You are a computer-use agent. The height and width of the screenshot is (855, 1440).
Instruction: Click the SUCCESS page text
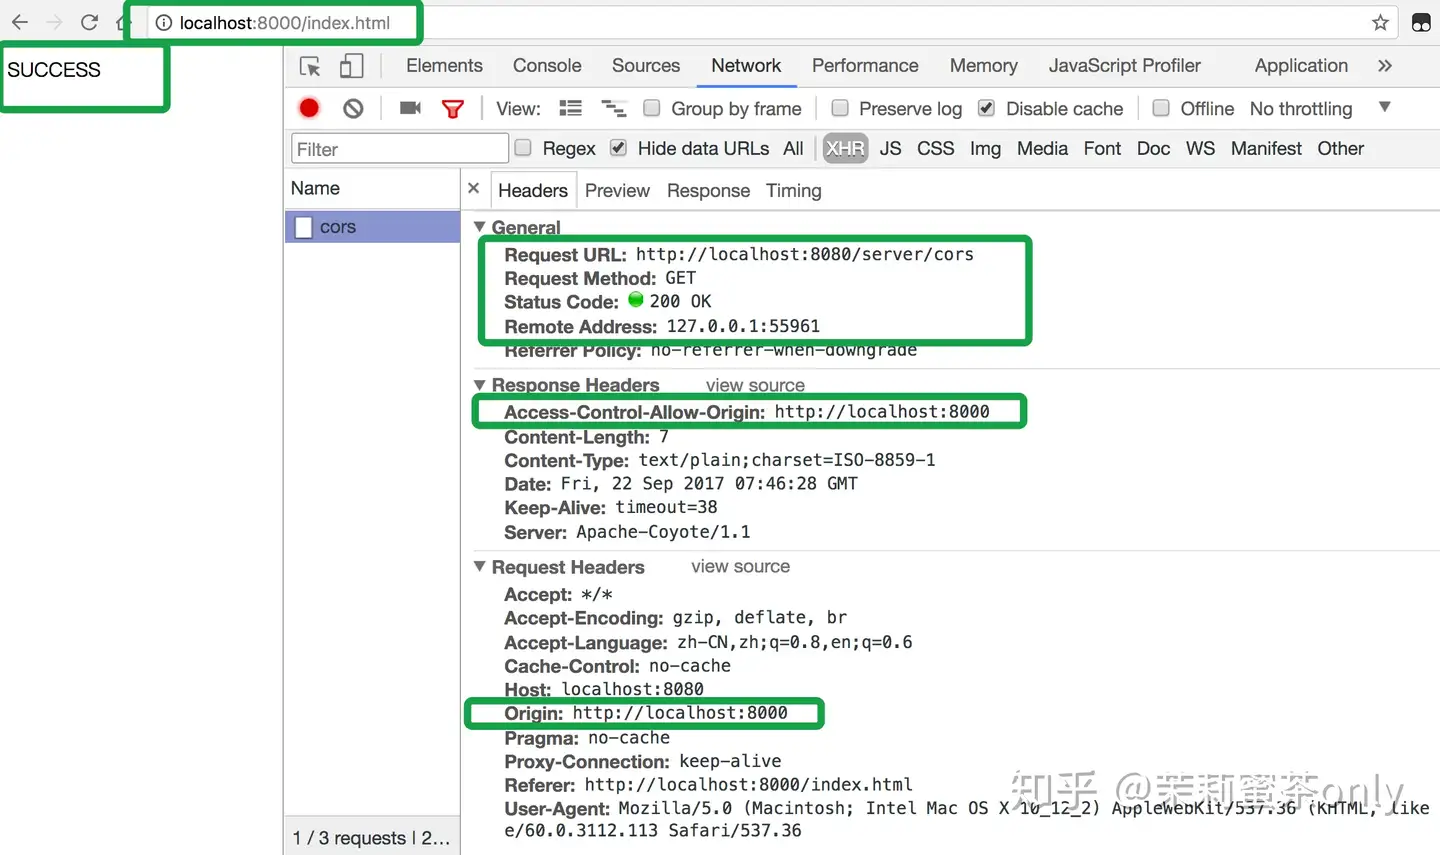[x=54, y=70]
